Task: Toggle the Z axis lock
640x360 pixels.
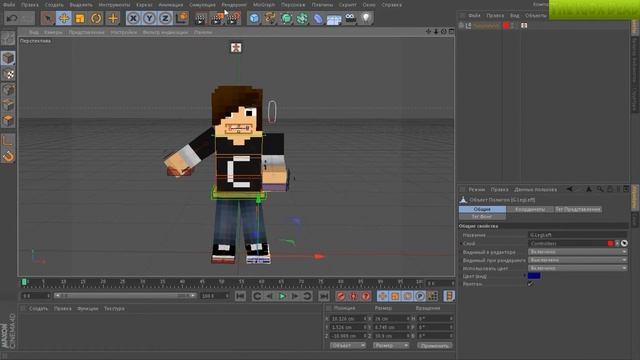Action: 165,18
